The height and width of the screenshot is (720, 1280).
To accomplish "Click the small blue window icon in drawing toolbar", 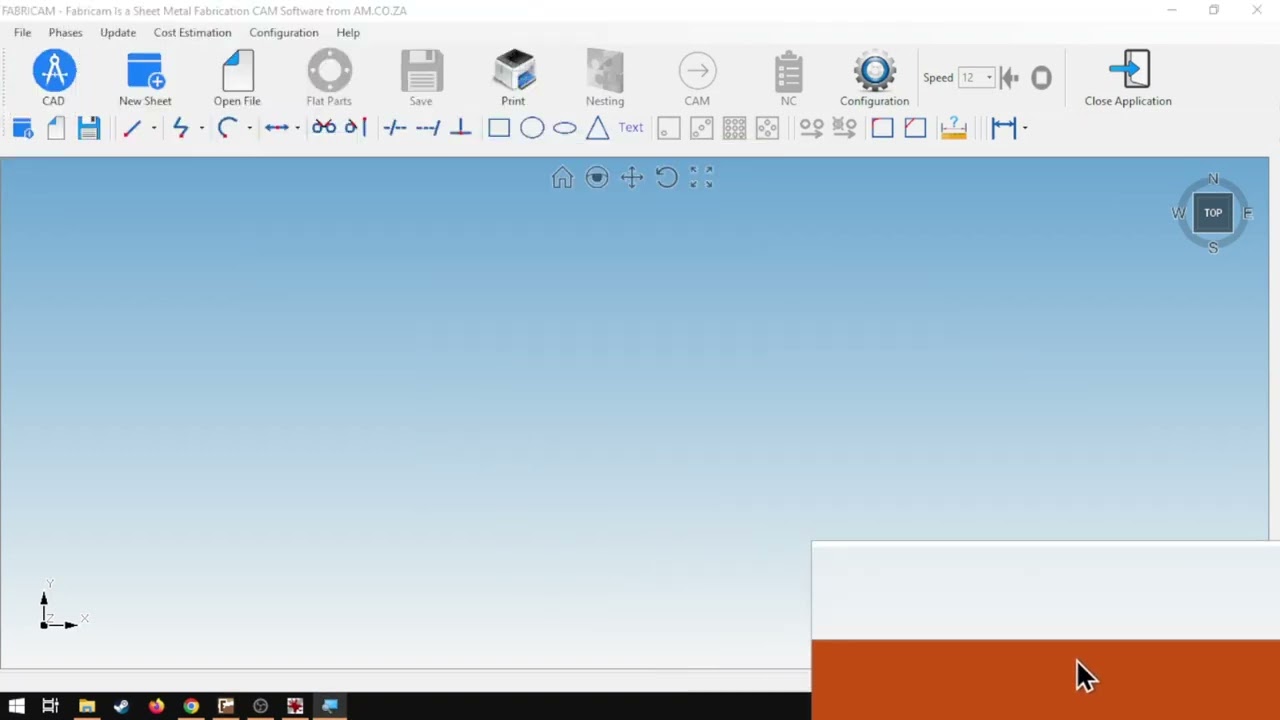I will [x=22, y=128].
